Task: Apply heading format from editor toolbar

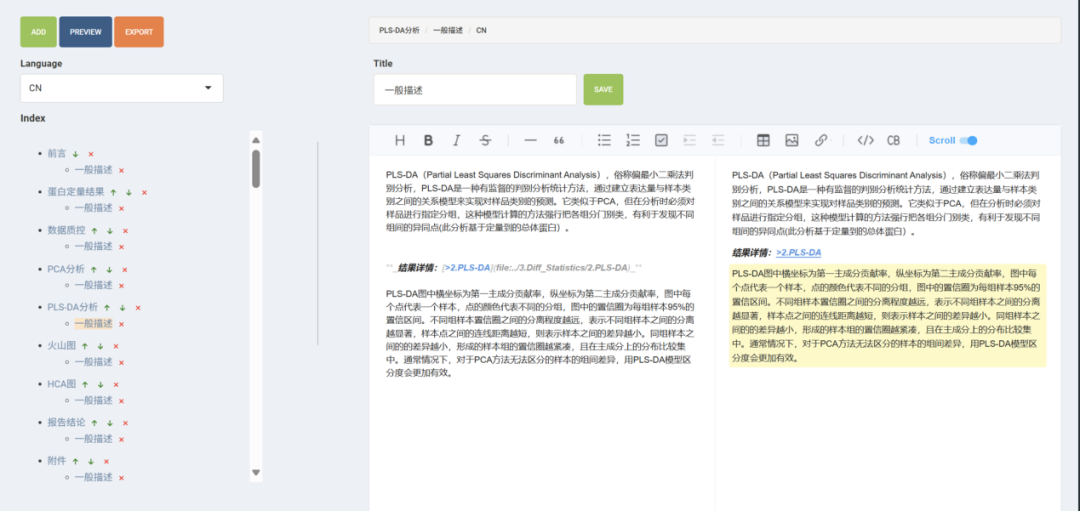Action: (x=399, y=140)
